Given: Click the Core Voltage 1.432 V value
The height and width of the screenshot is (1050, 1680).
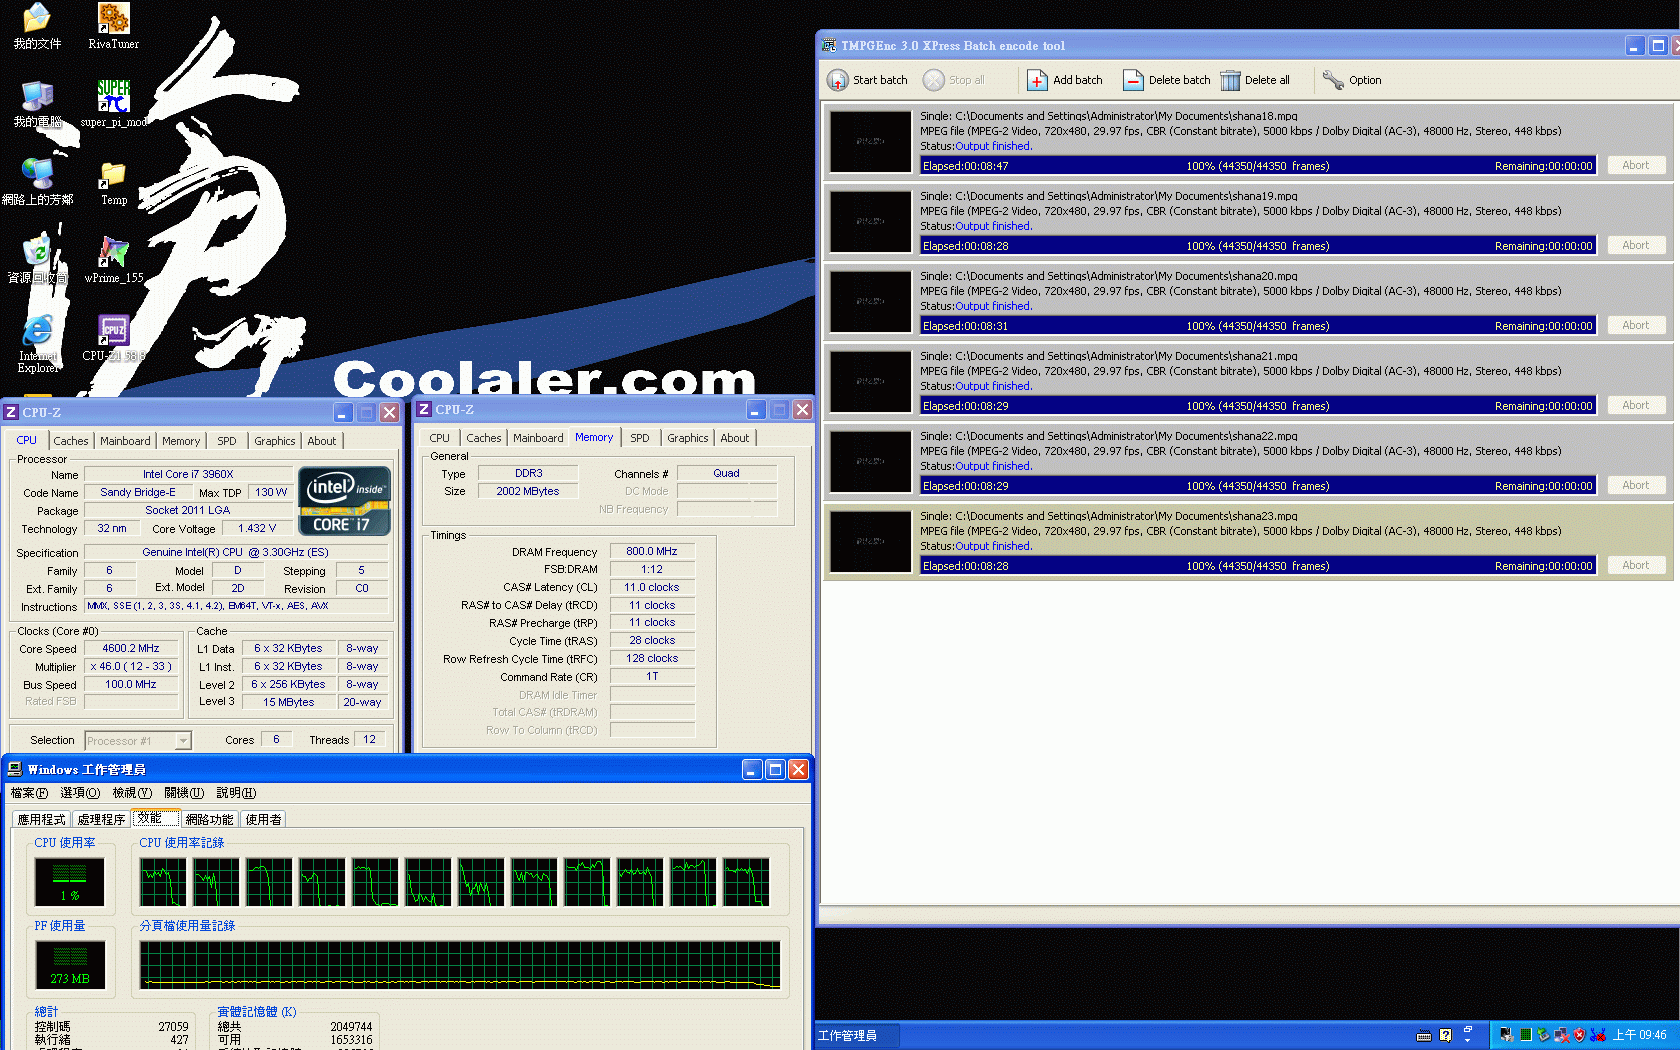Looking at the screenshot, I should pyautogui.click(x=257, y=529).
